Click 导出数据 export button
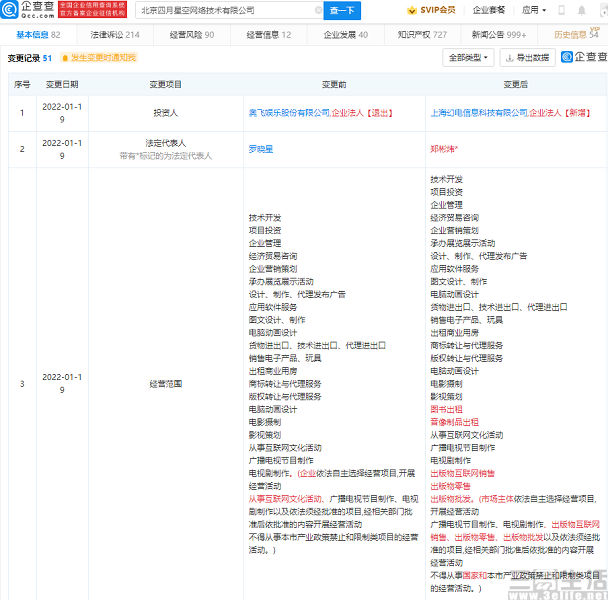This screenshot has height=600, width=608. tap(527, 58)
